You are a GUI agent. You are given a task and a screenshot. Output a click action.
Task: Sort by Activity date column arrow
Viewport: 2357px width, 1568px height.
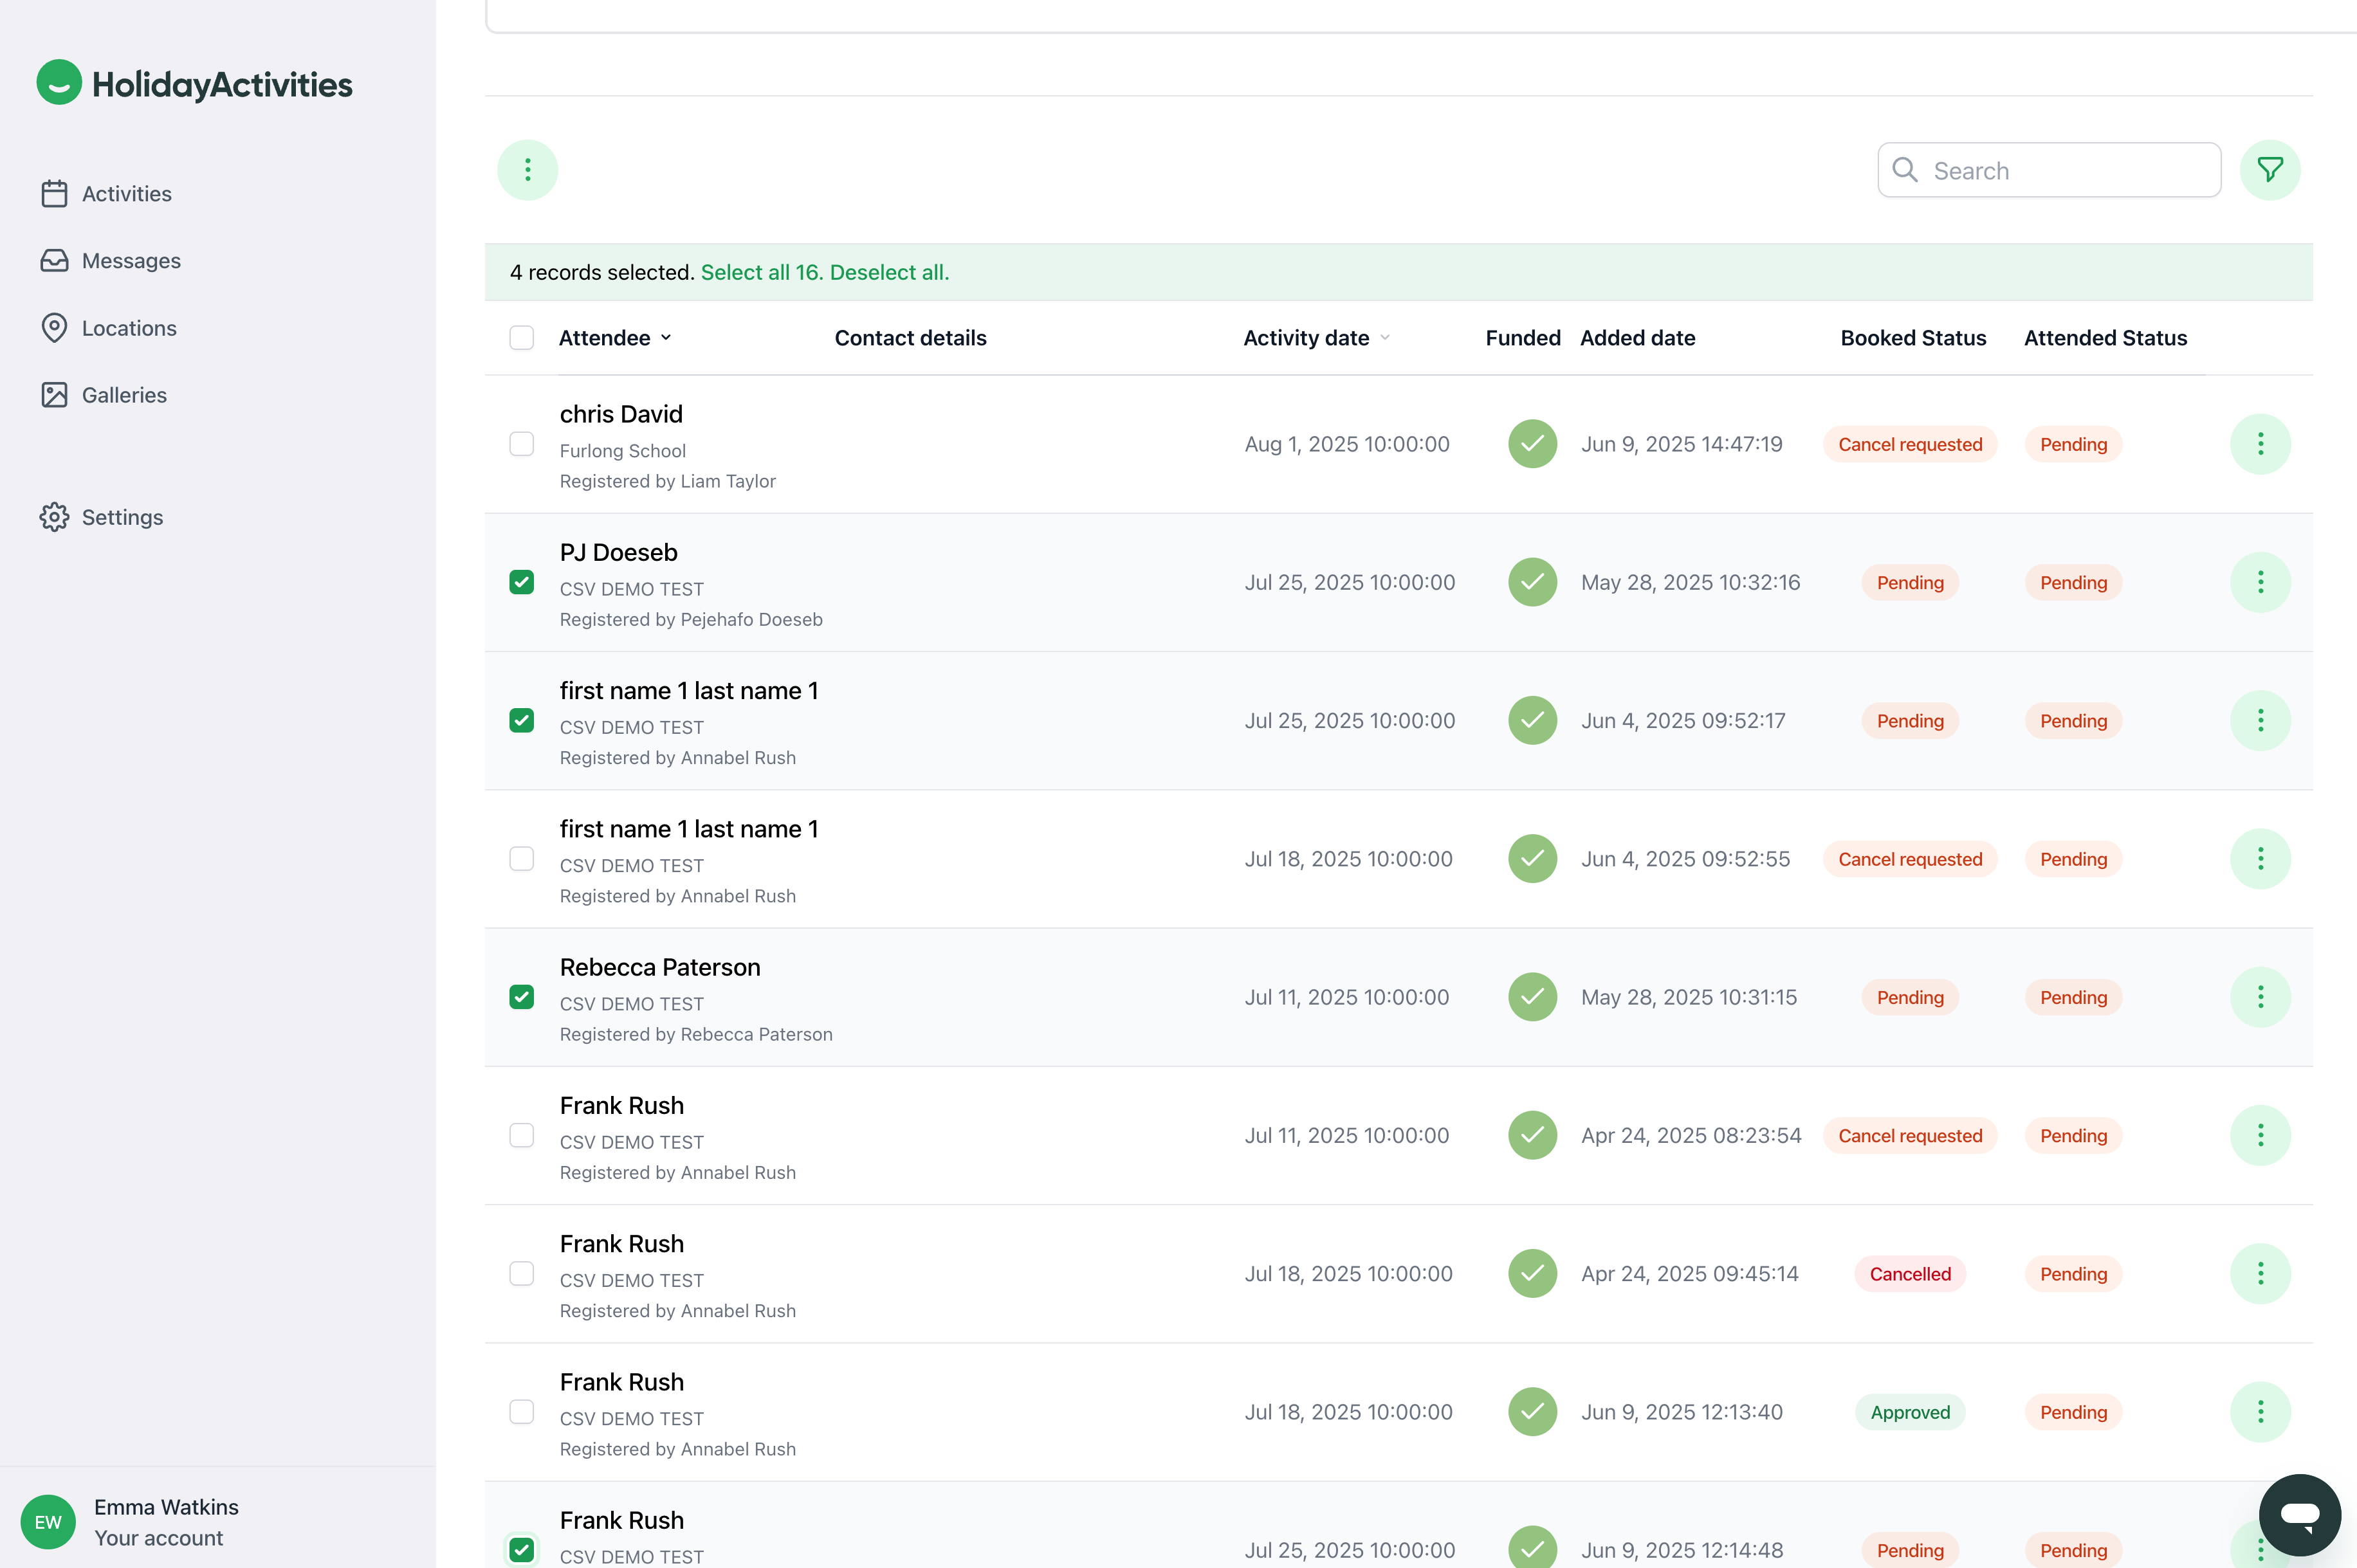[1385, 338]
